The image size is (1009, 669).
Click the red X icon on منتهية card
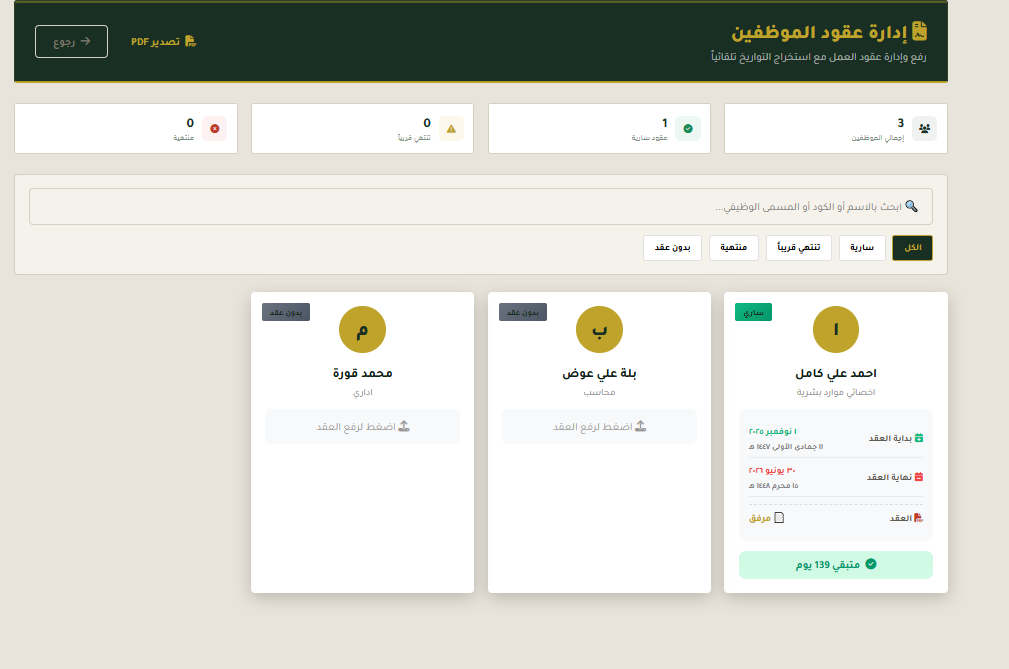pyautogui.click(x=214, y=127)
